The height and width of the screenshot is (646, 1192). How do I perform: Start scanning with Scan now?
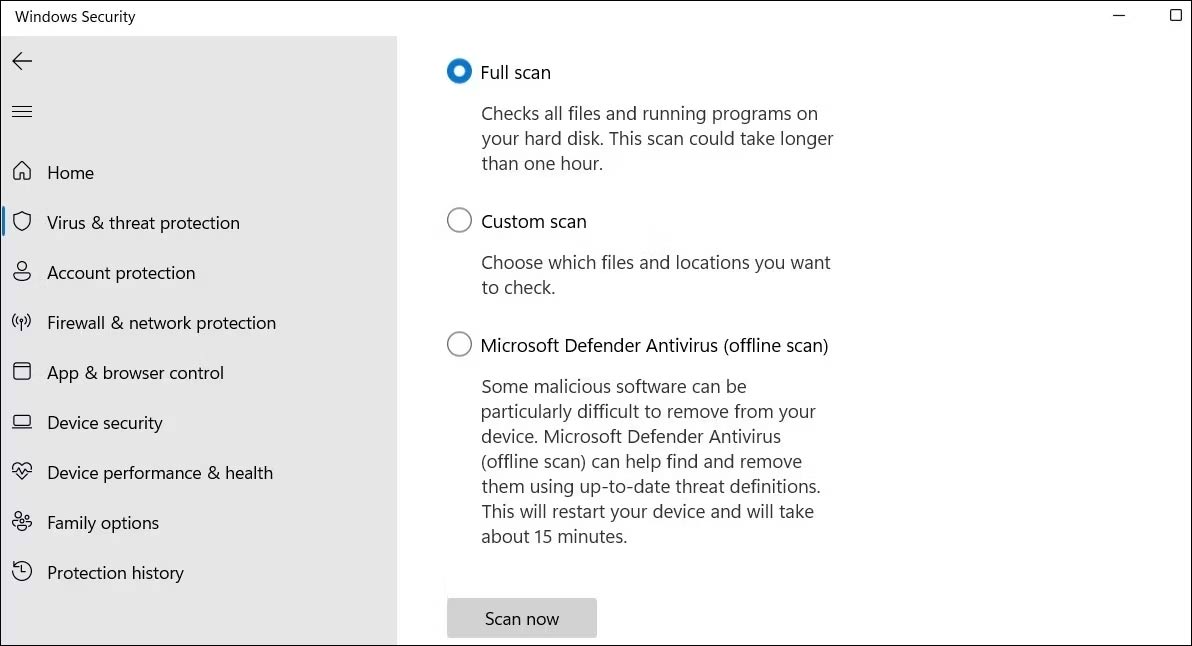click(x=521, y=618)
